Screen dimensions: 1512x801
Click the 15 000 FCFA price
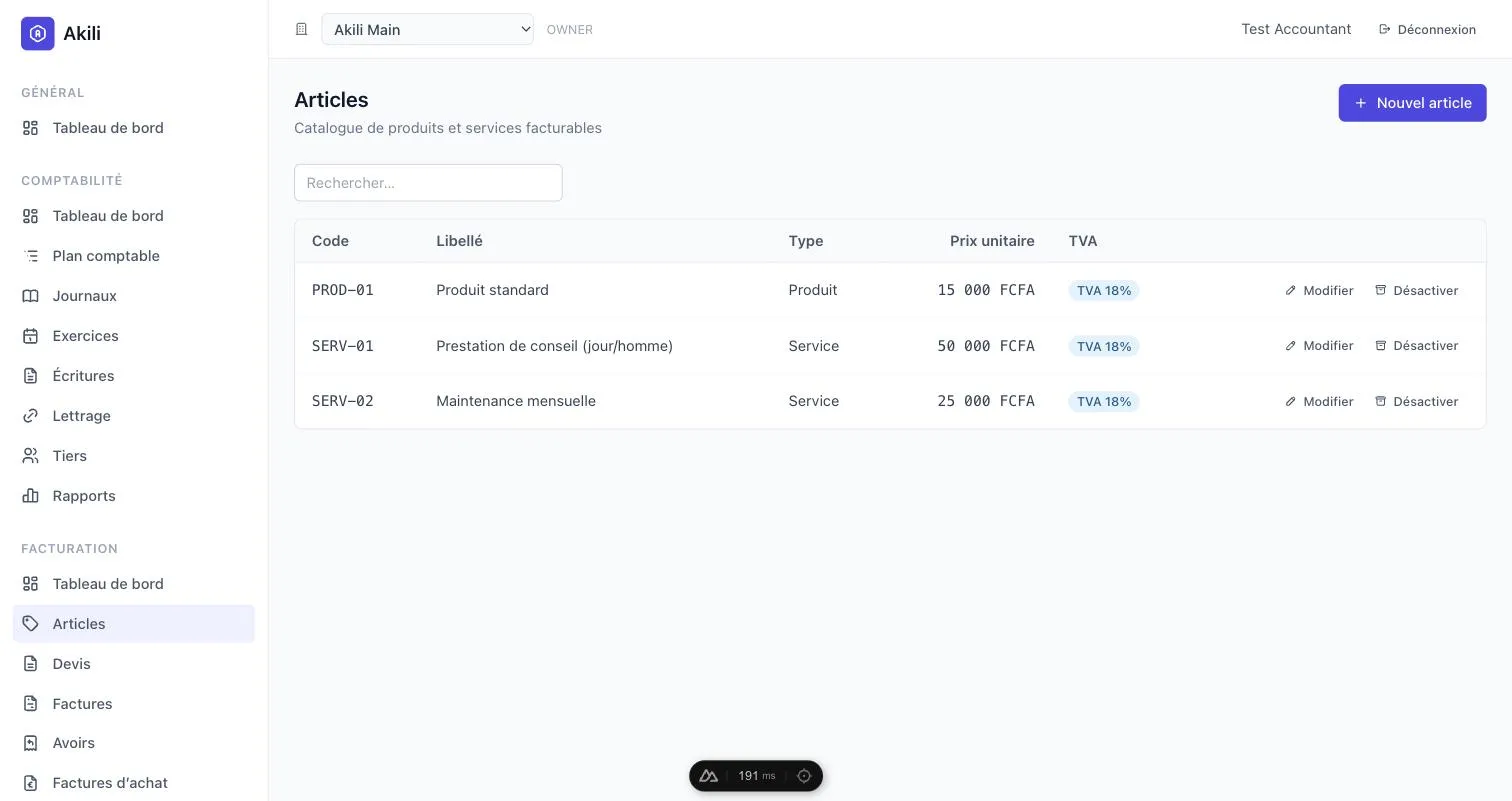click(x=986, y=290)
